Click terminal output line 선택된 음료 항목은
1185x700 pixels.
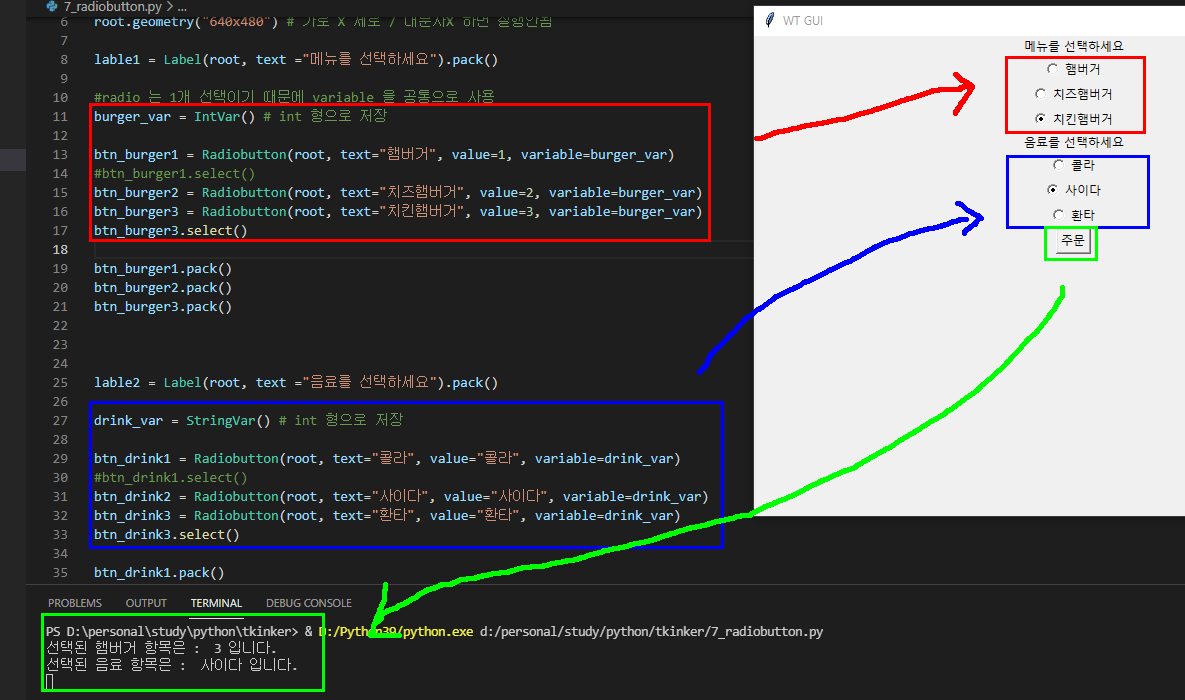click(172, 664)
